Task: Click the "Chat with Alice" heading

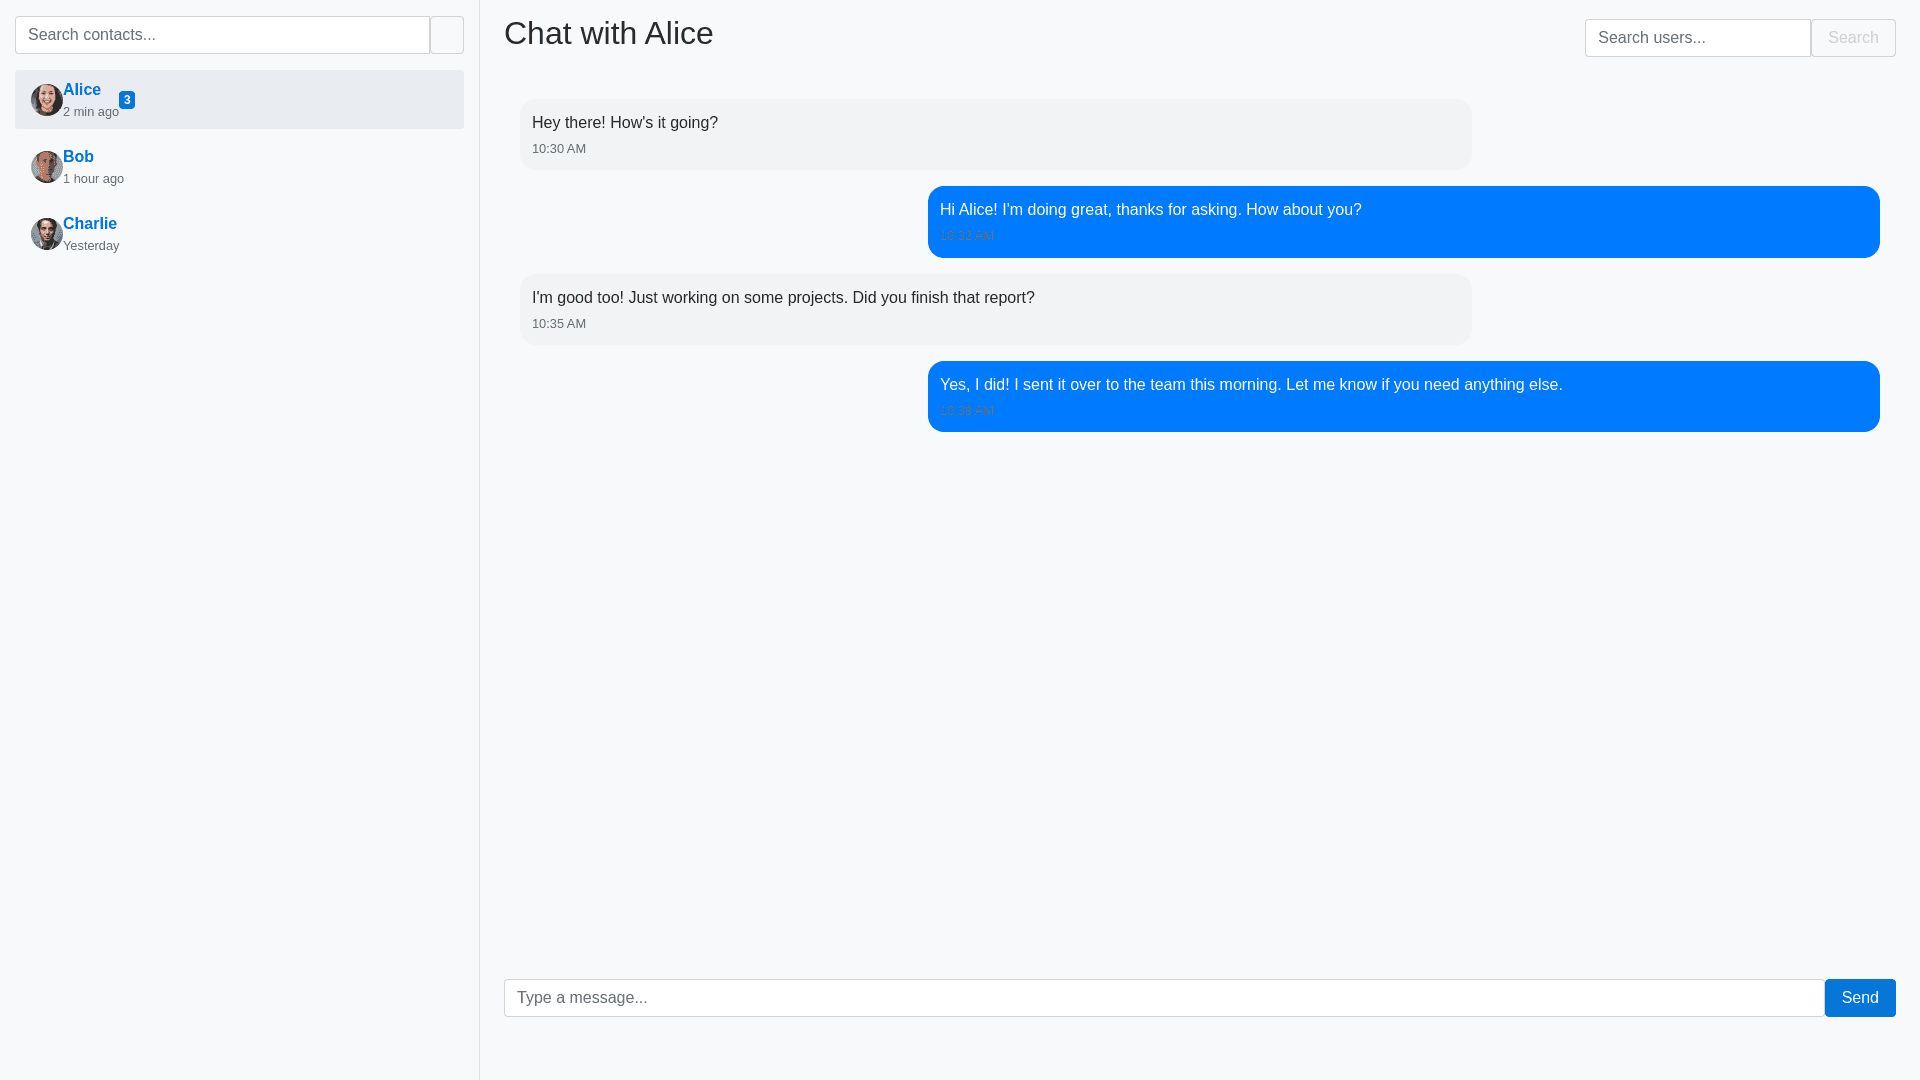Action: point(608,34)
